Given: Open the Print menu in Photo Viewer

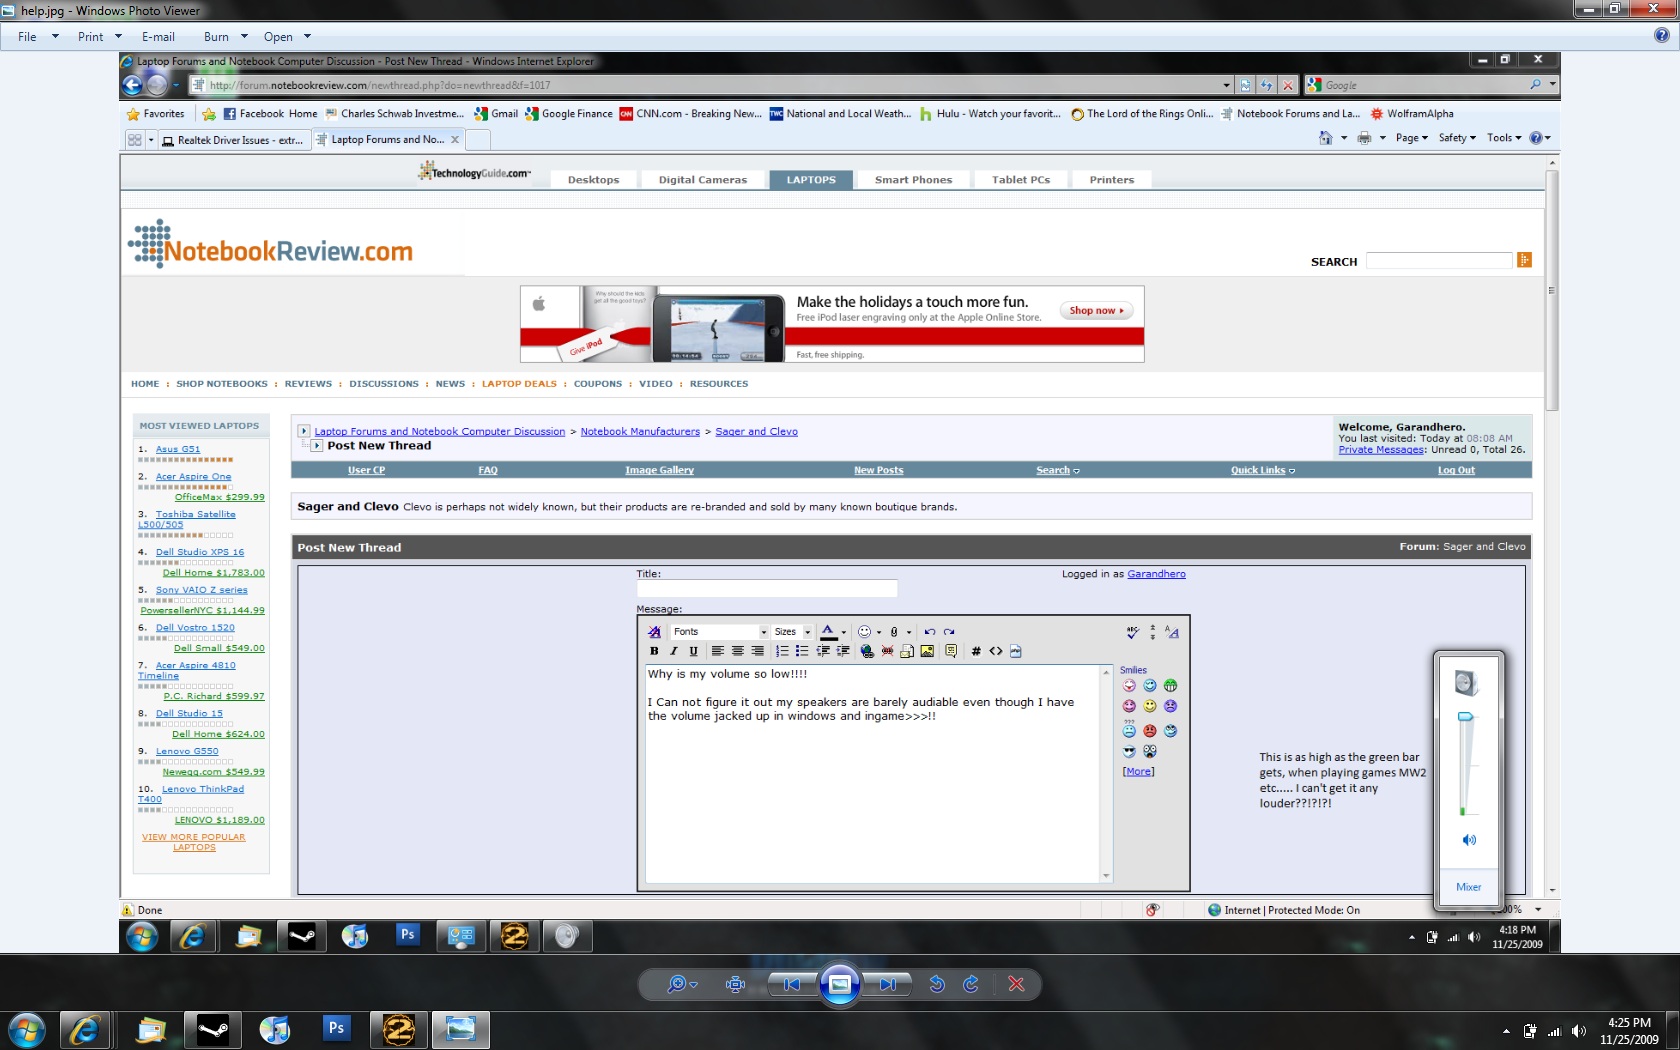Looking at the screenshot, I should point(99,37).
